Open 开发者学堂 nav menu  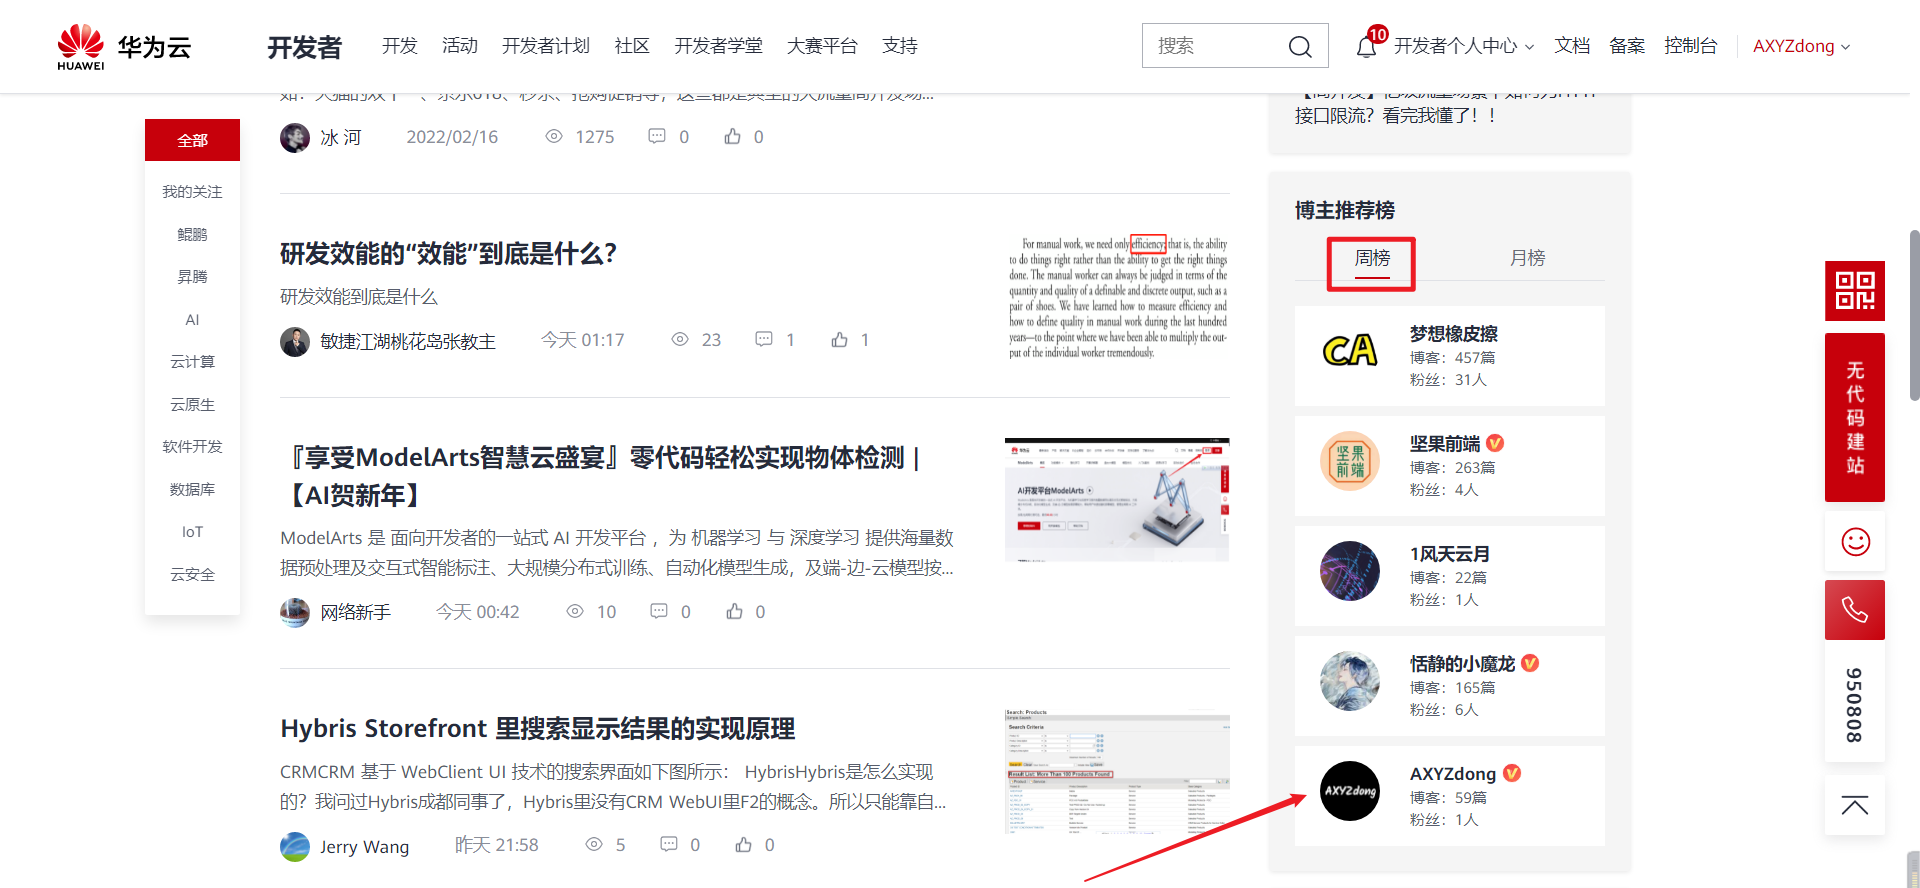[x=718, y=46]
